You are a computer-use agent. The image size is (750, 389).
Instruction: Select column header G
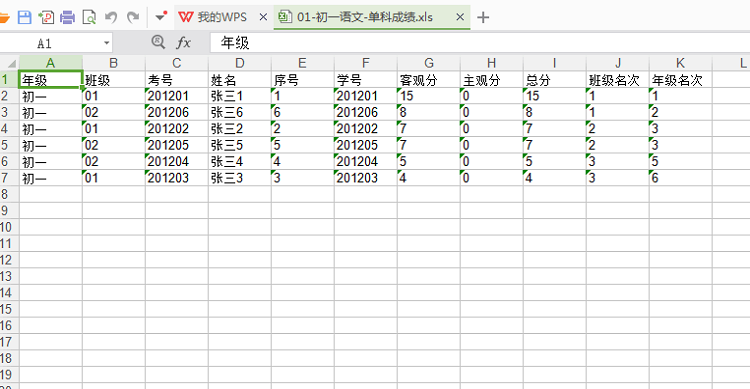[429, 63]
